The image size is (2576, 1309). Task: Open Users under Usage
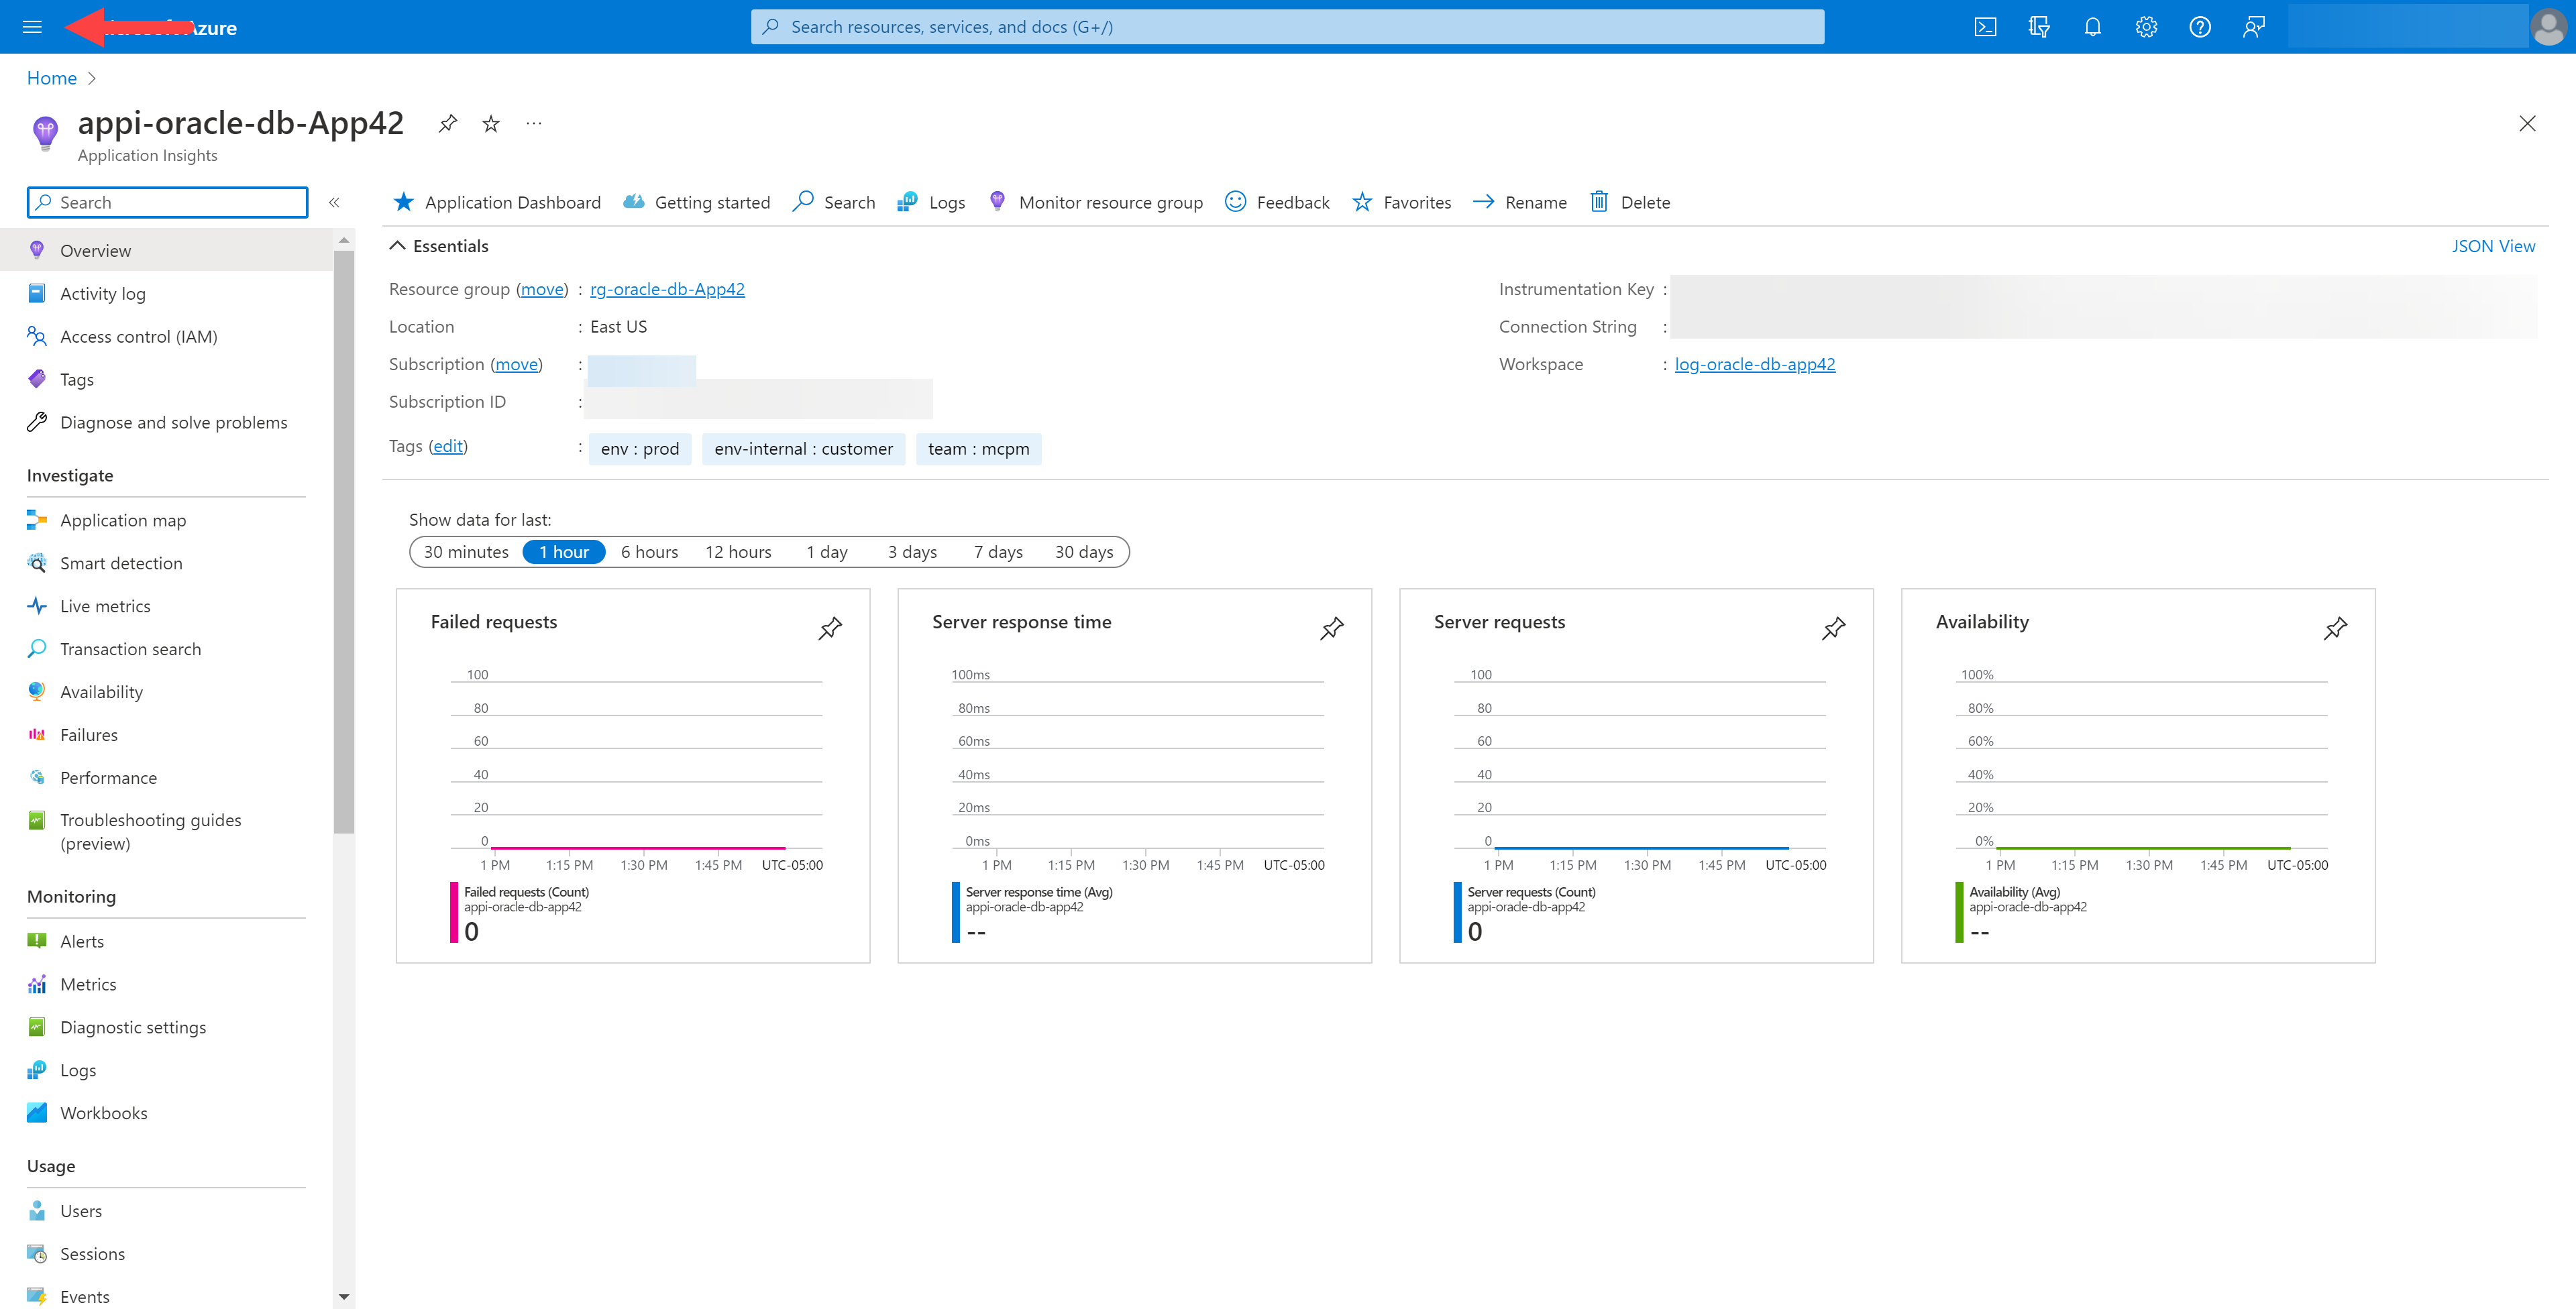click(x=166, y=1211)
